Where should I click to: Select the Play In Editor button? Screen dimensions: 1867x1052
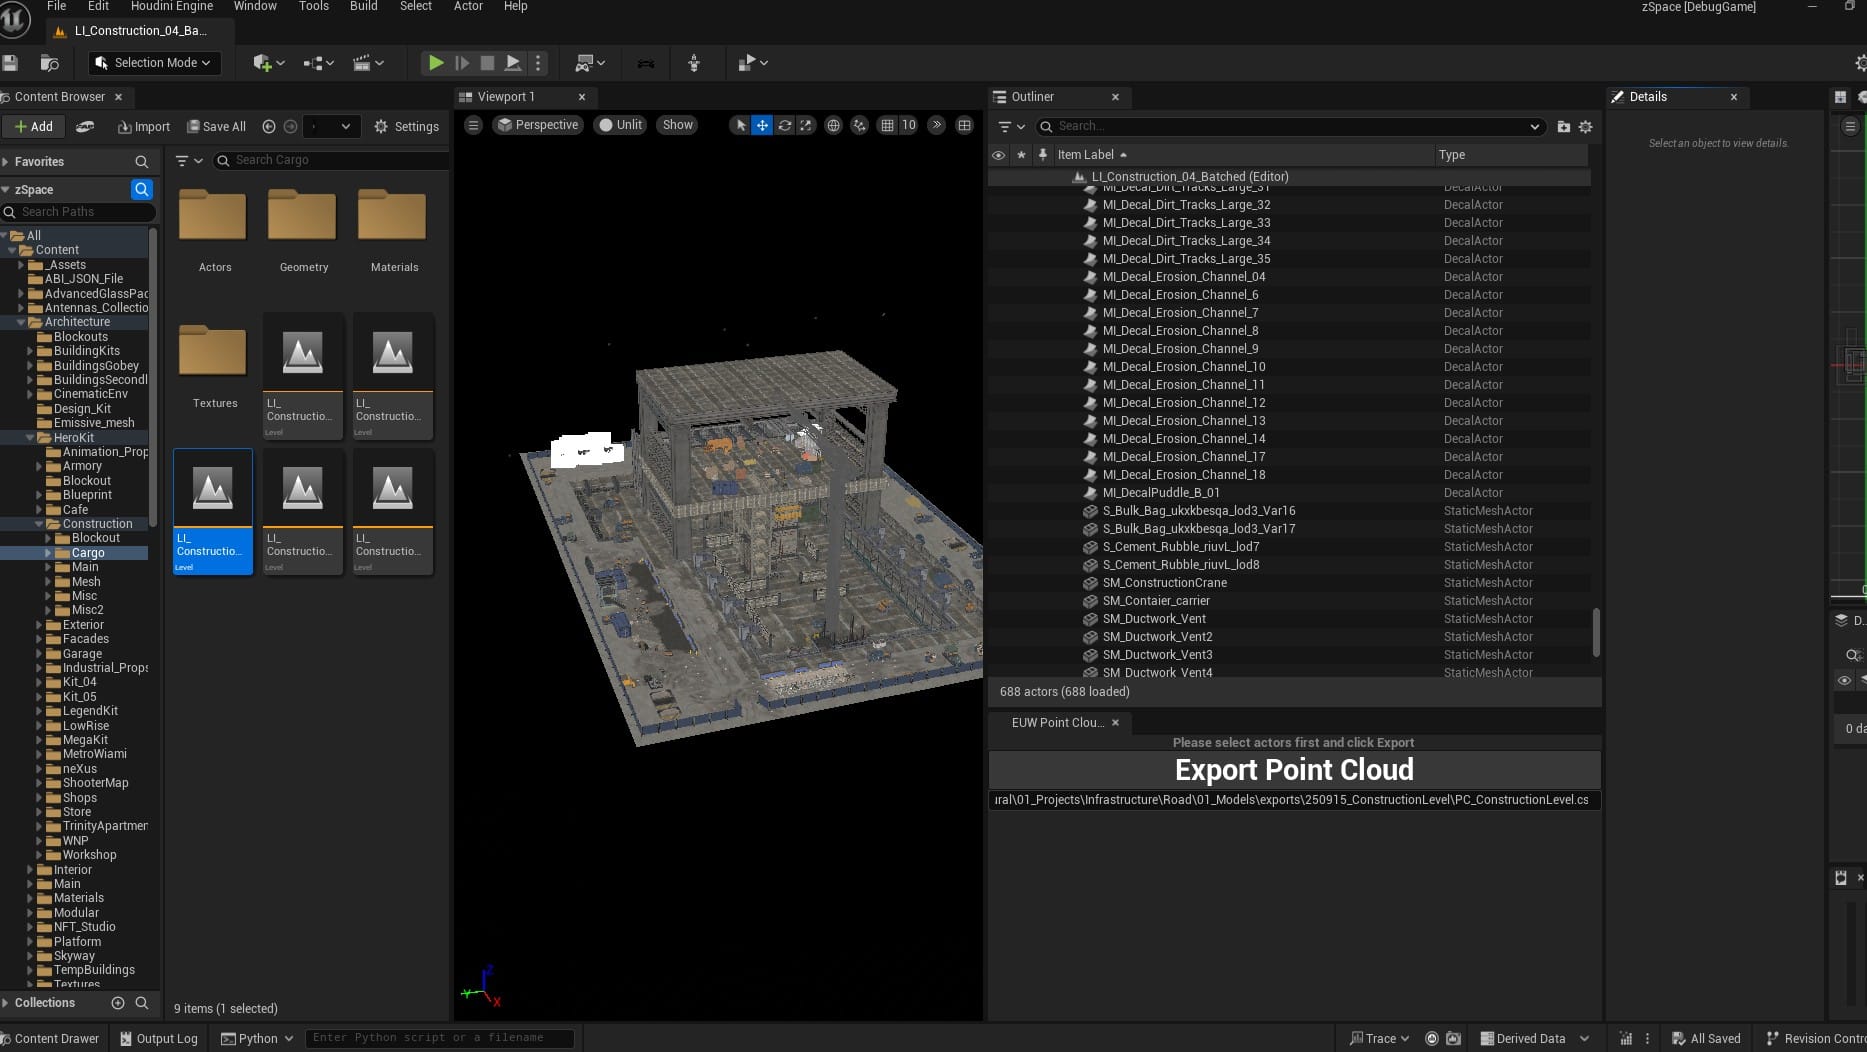[x=435, y=62]
